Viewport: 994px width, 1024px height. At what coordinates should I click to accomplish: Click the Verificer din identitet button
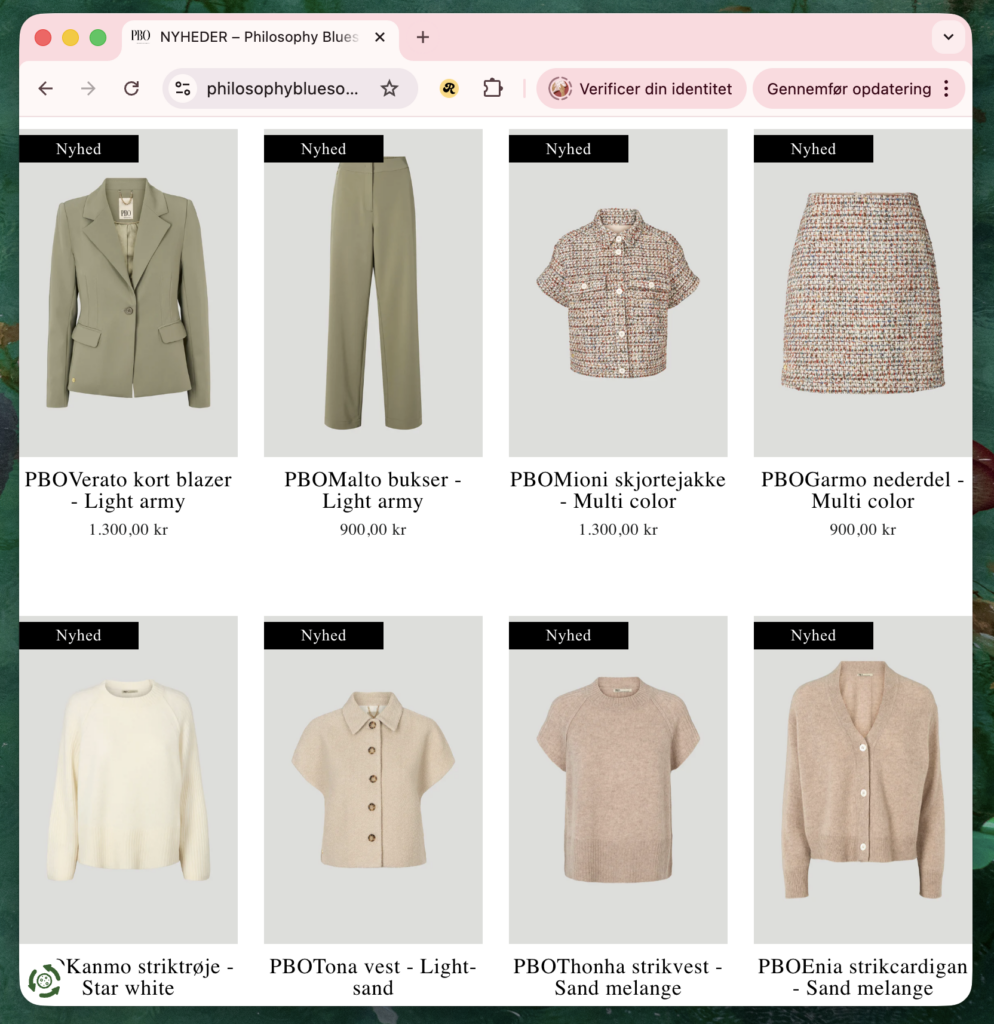tap(641, 89)
